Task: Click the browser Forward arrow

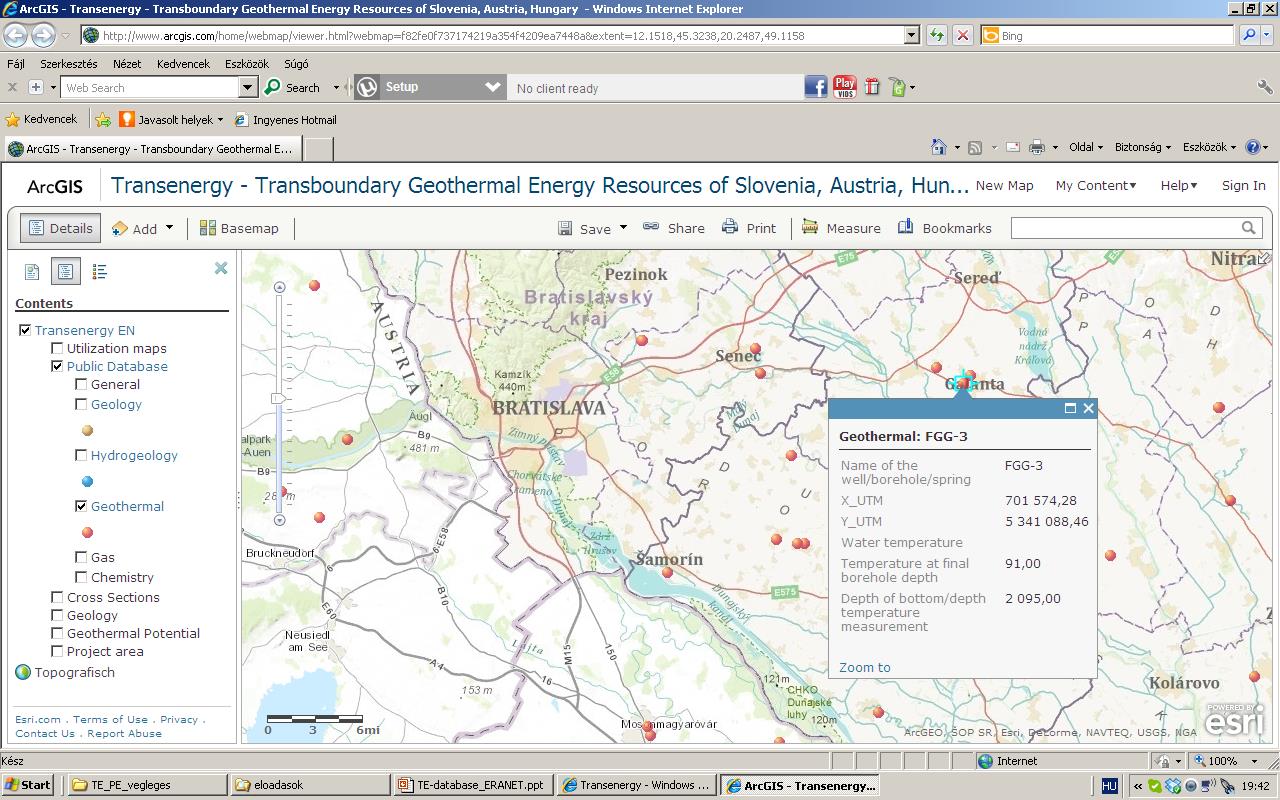Action: [x=43, y=35]
